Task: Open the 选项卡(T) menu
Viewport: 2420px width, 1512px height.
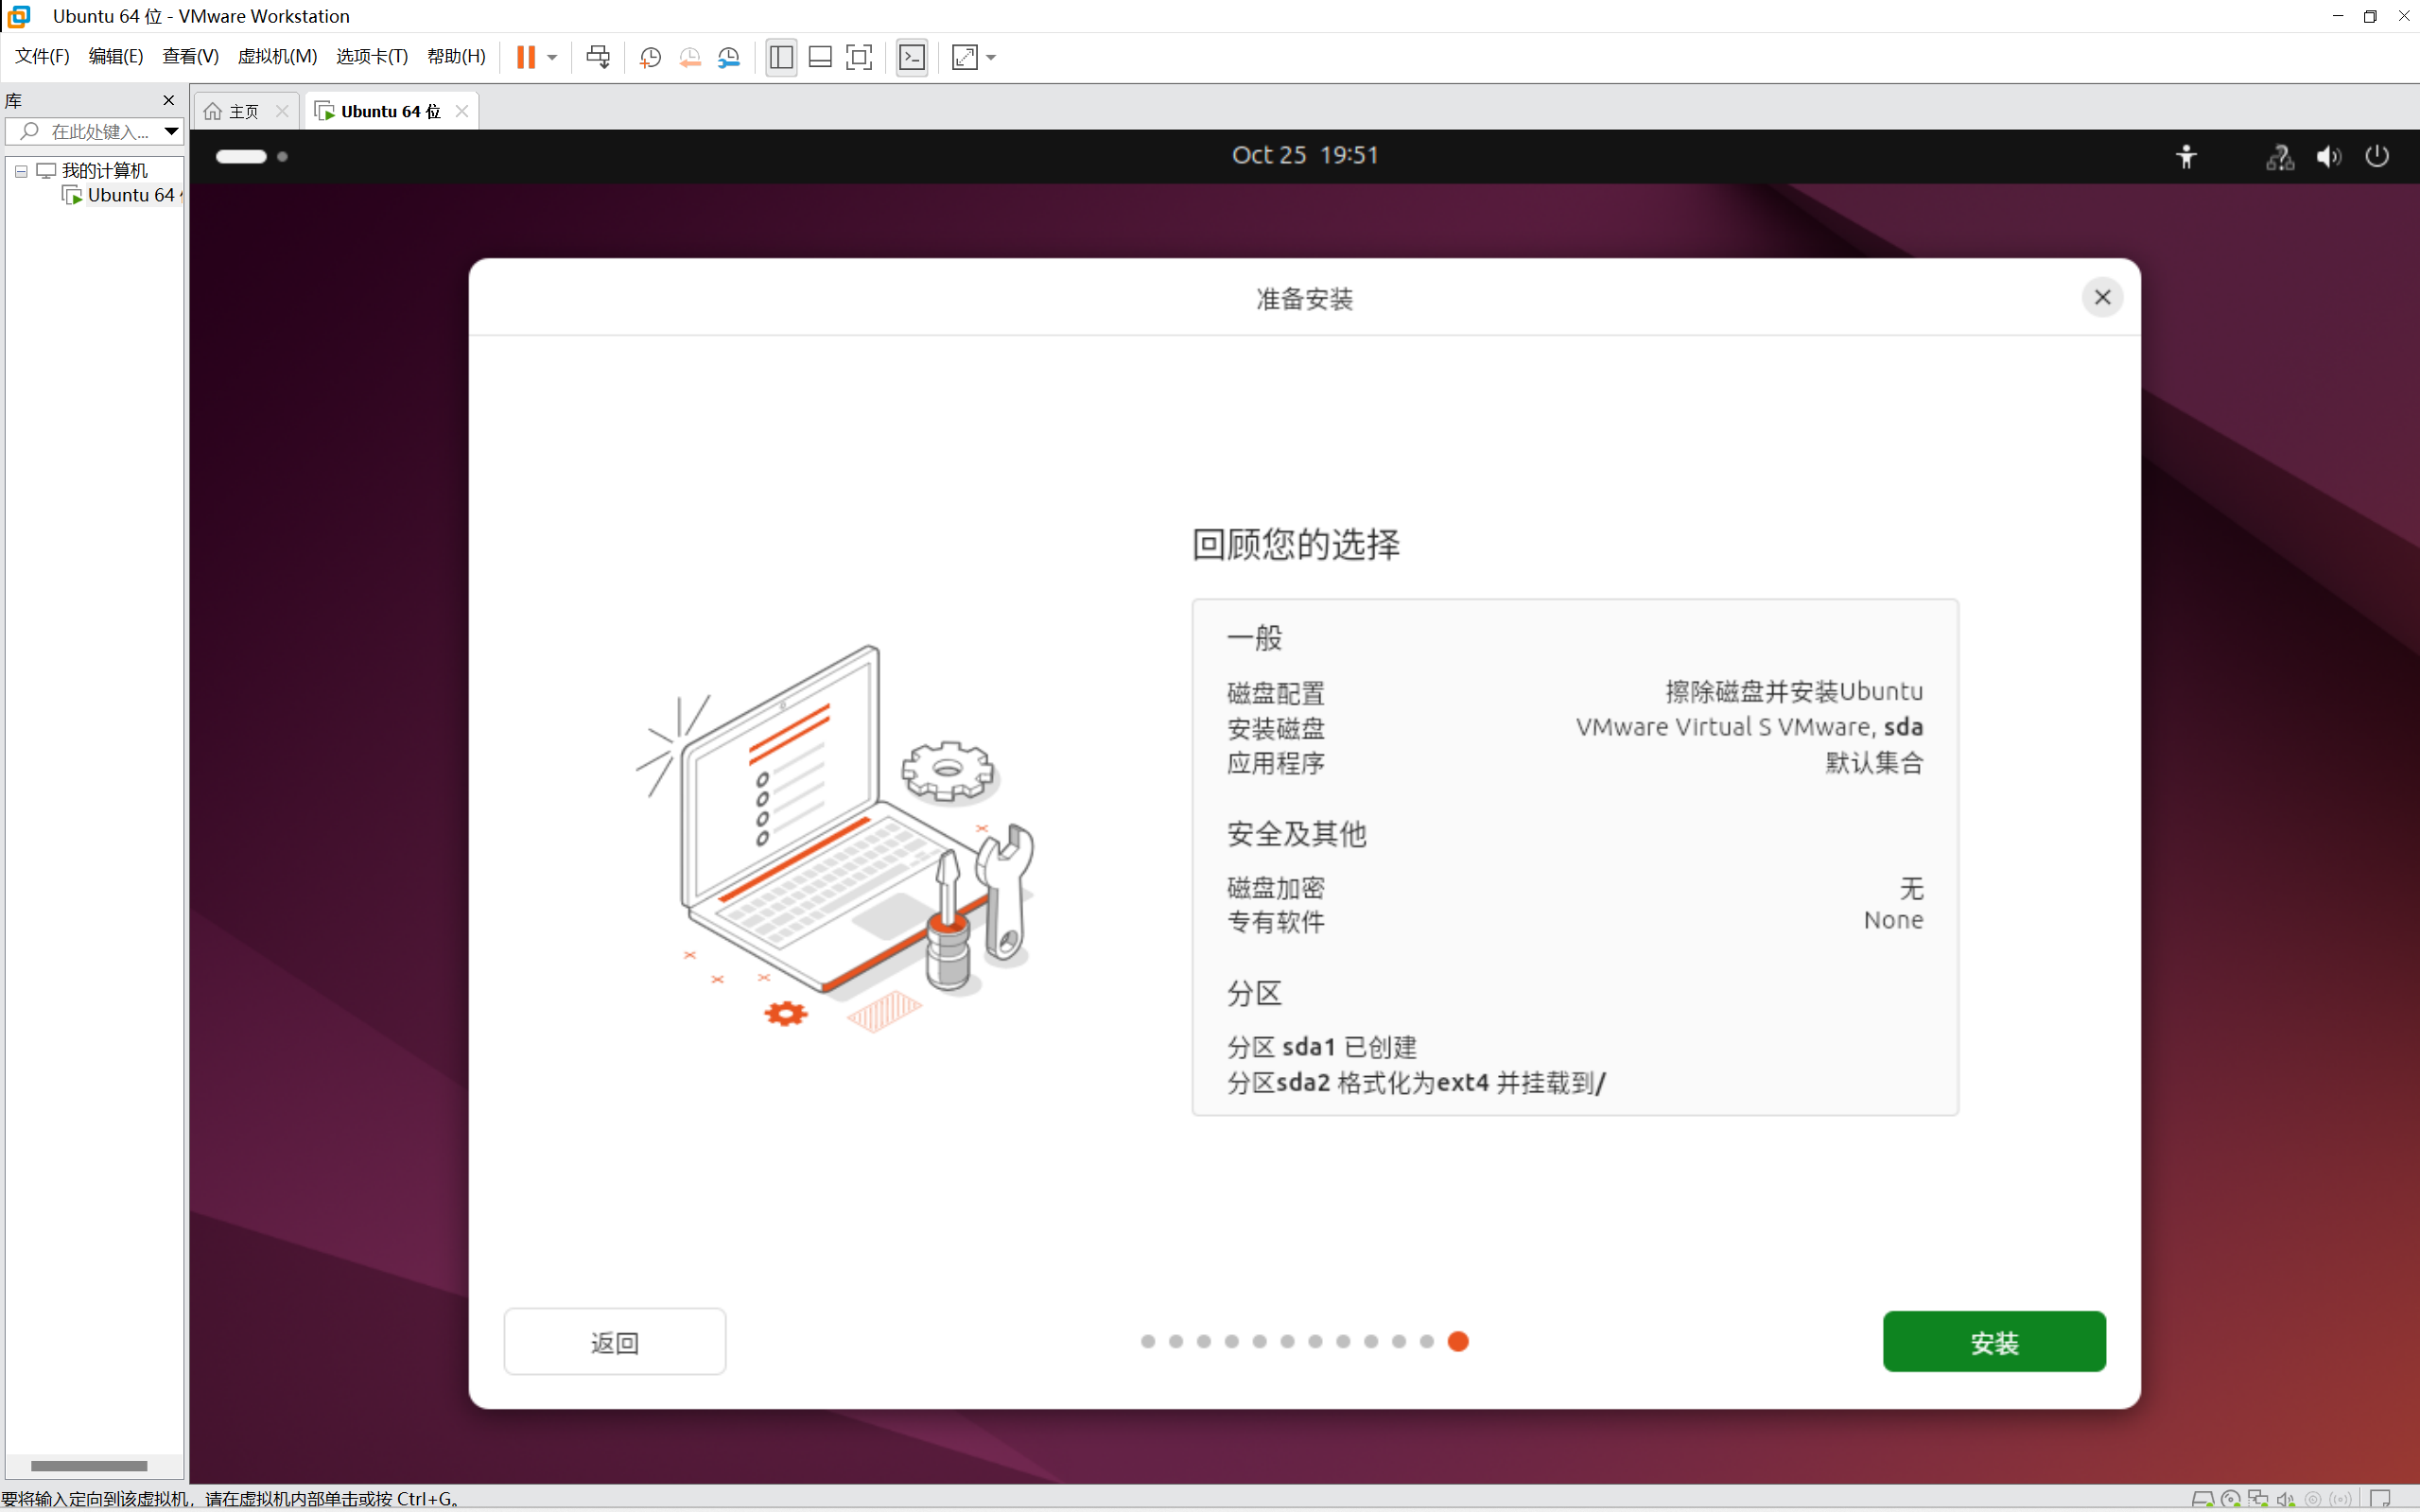Action: coord(372,56)
